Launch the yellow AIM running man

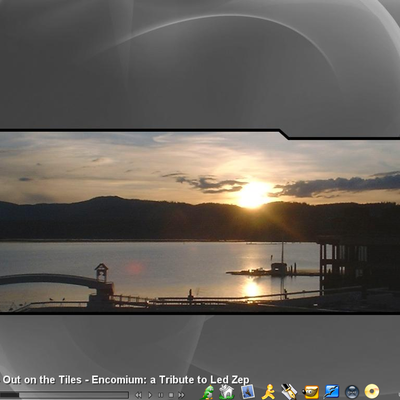[x=269, y=392]
